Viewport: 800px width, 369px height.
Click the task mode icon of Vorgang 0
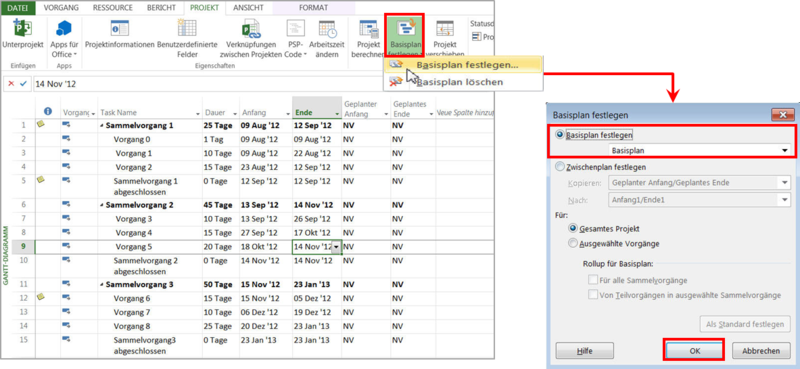point(66,138)
